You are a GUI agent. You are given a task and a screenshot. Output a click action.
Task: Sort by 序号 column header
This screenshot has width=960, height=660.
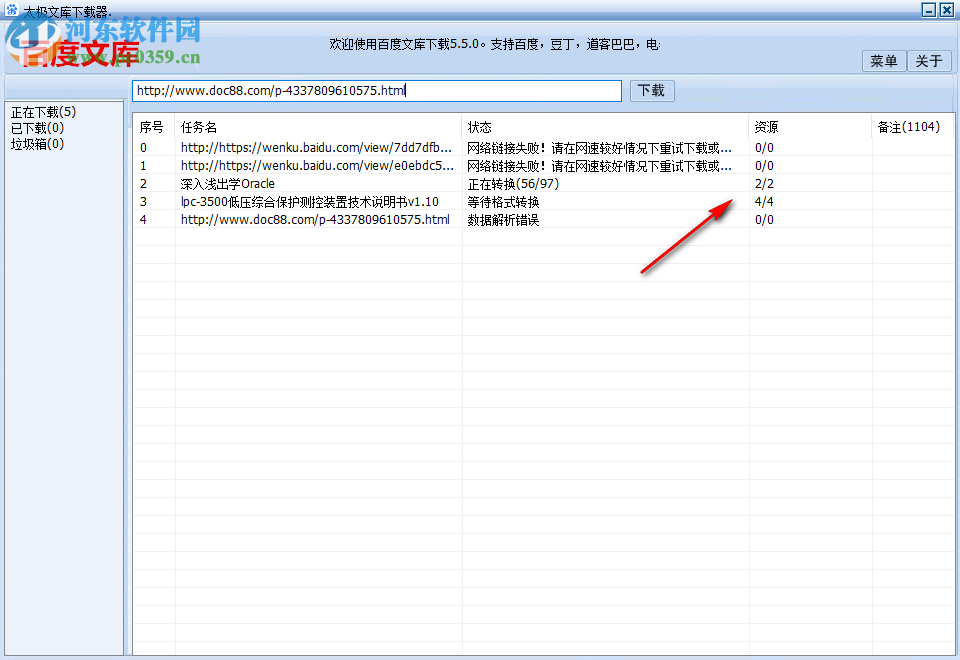point(151,127)
